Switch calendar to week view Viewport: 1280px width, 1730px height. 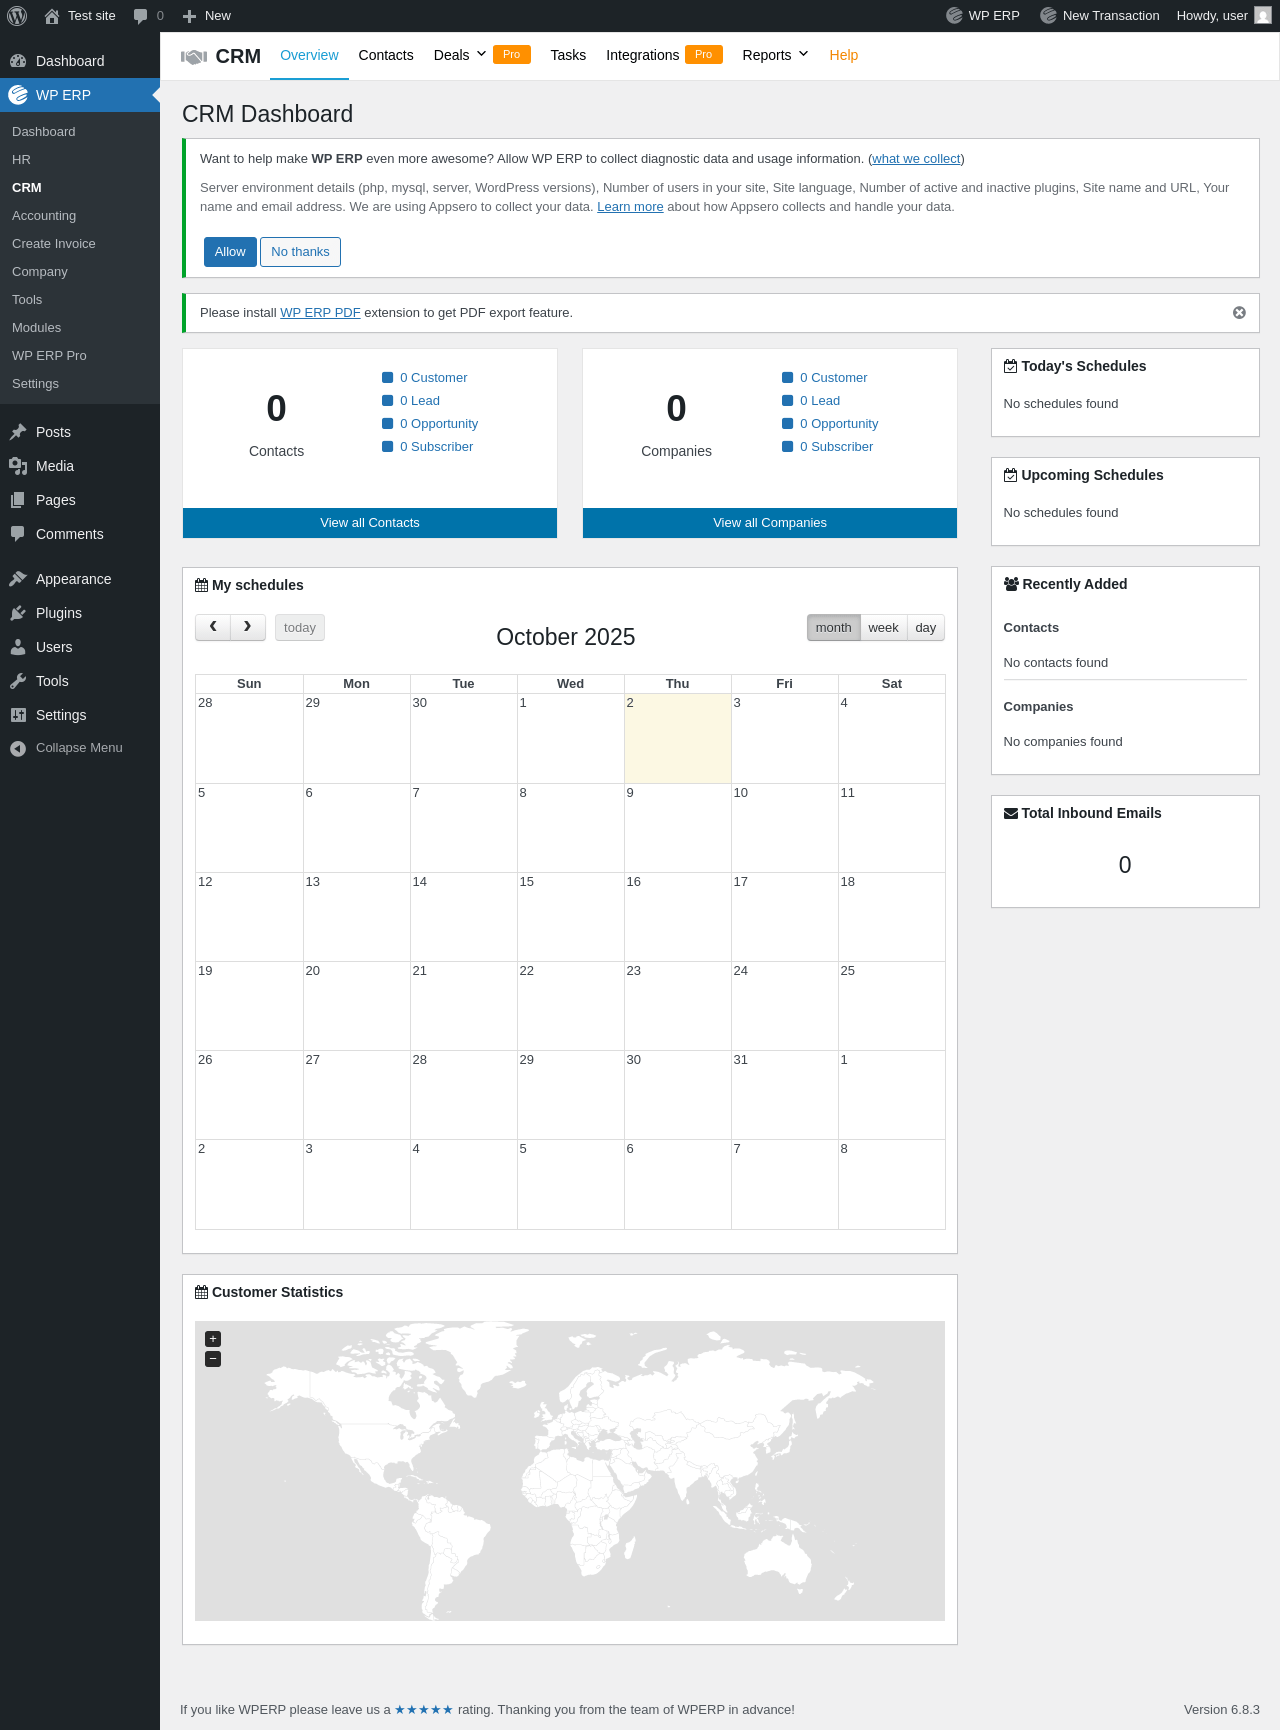(x=883, y=628)
